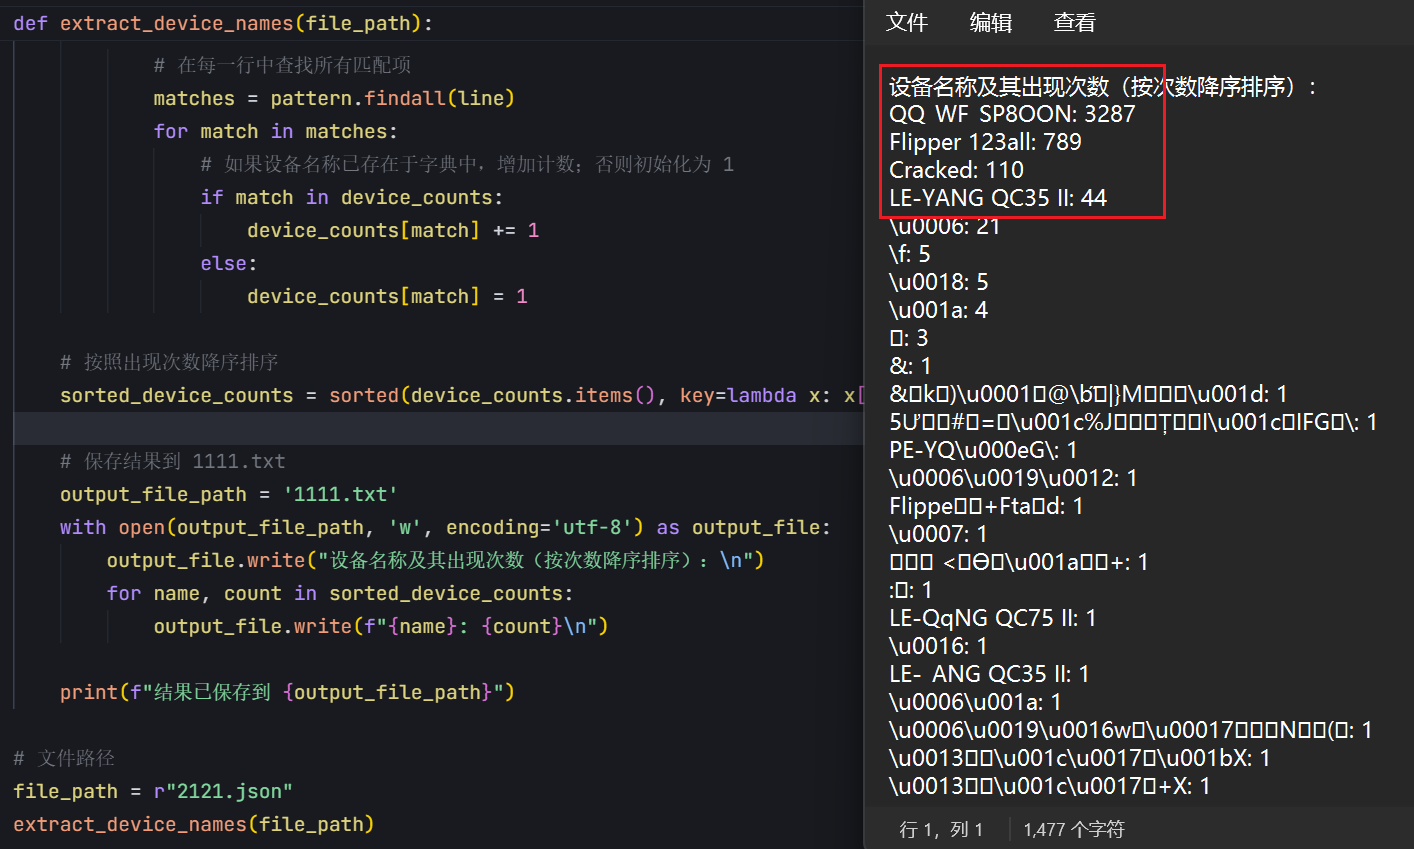1414x849 pixels.
Task: Click the 'LE- ANG QC35 II: 1' line
Action: pyautogui.click(x=989, y=674)
